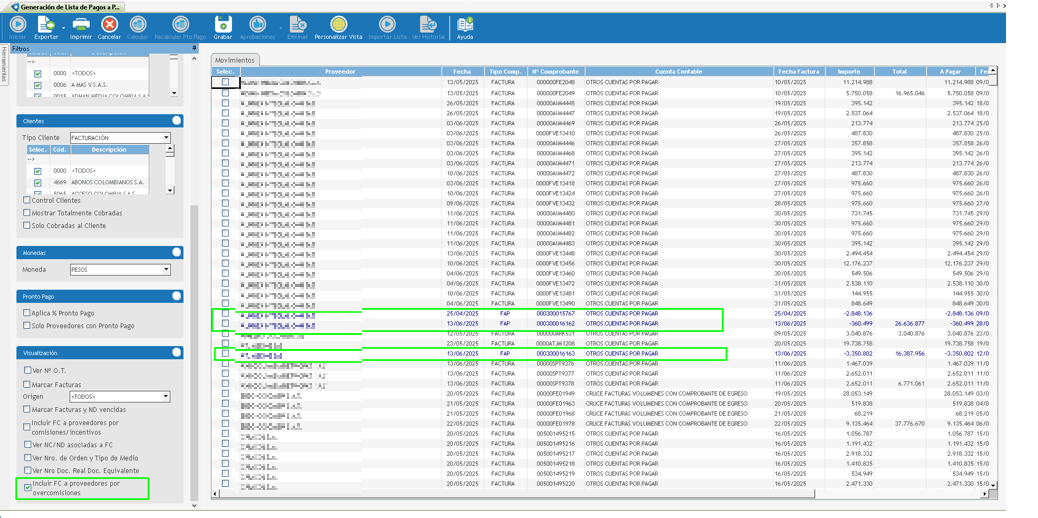Open the Origen combo box
This screenshot has height=518, width=1038.
point(166,397)
